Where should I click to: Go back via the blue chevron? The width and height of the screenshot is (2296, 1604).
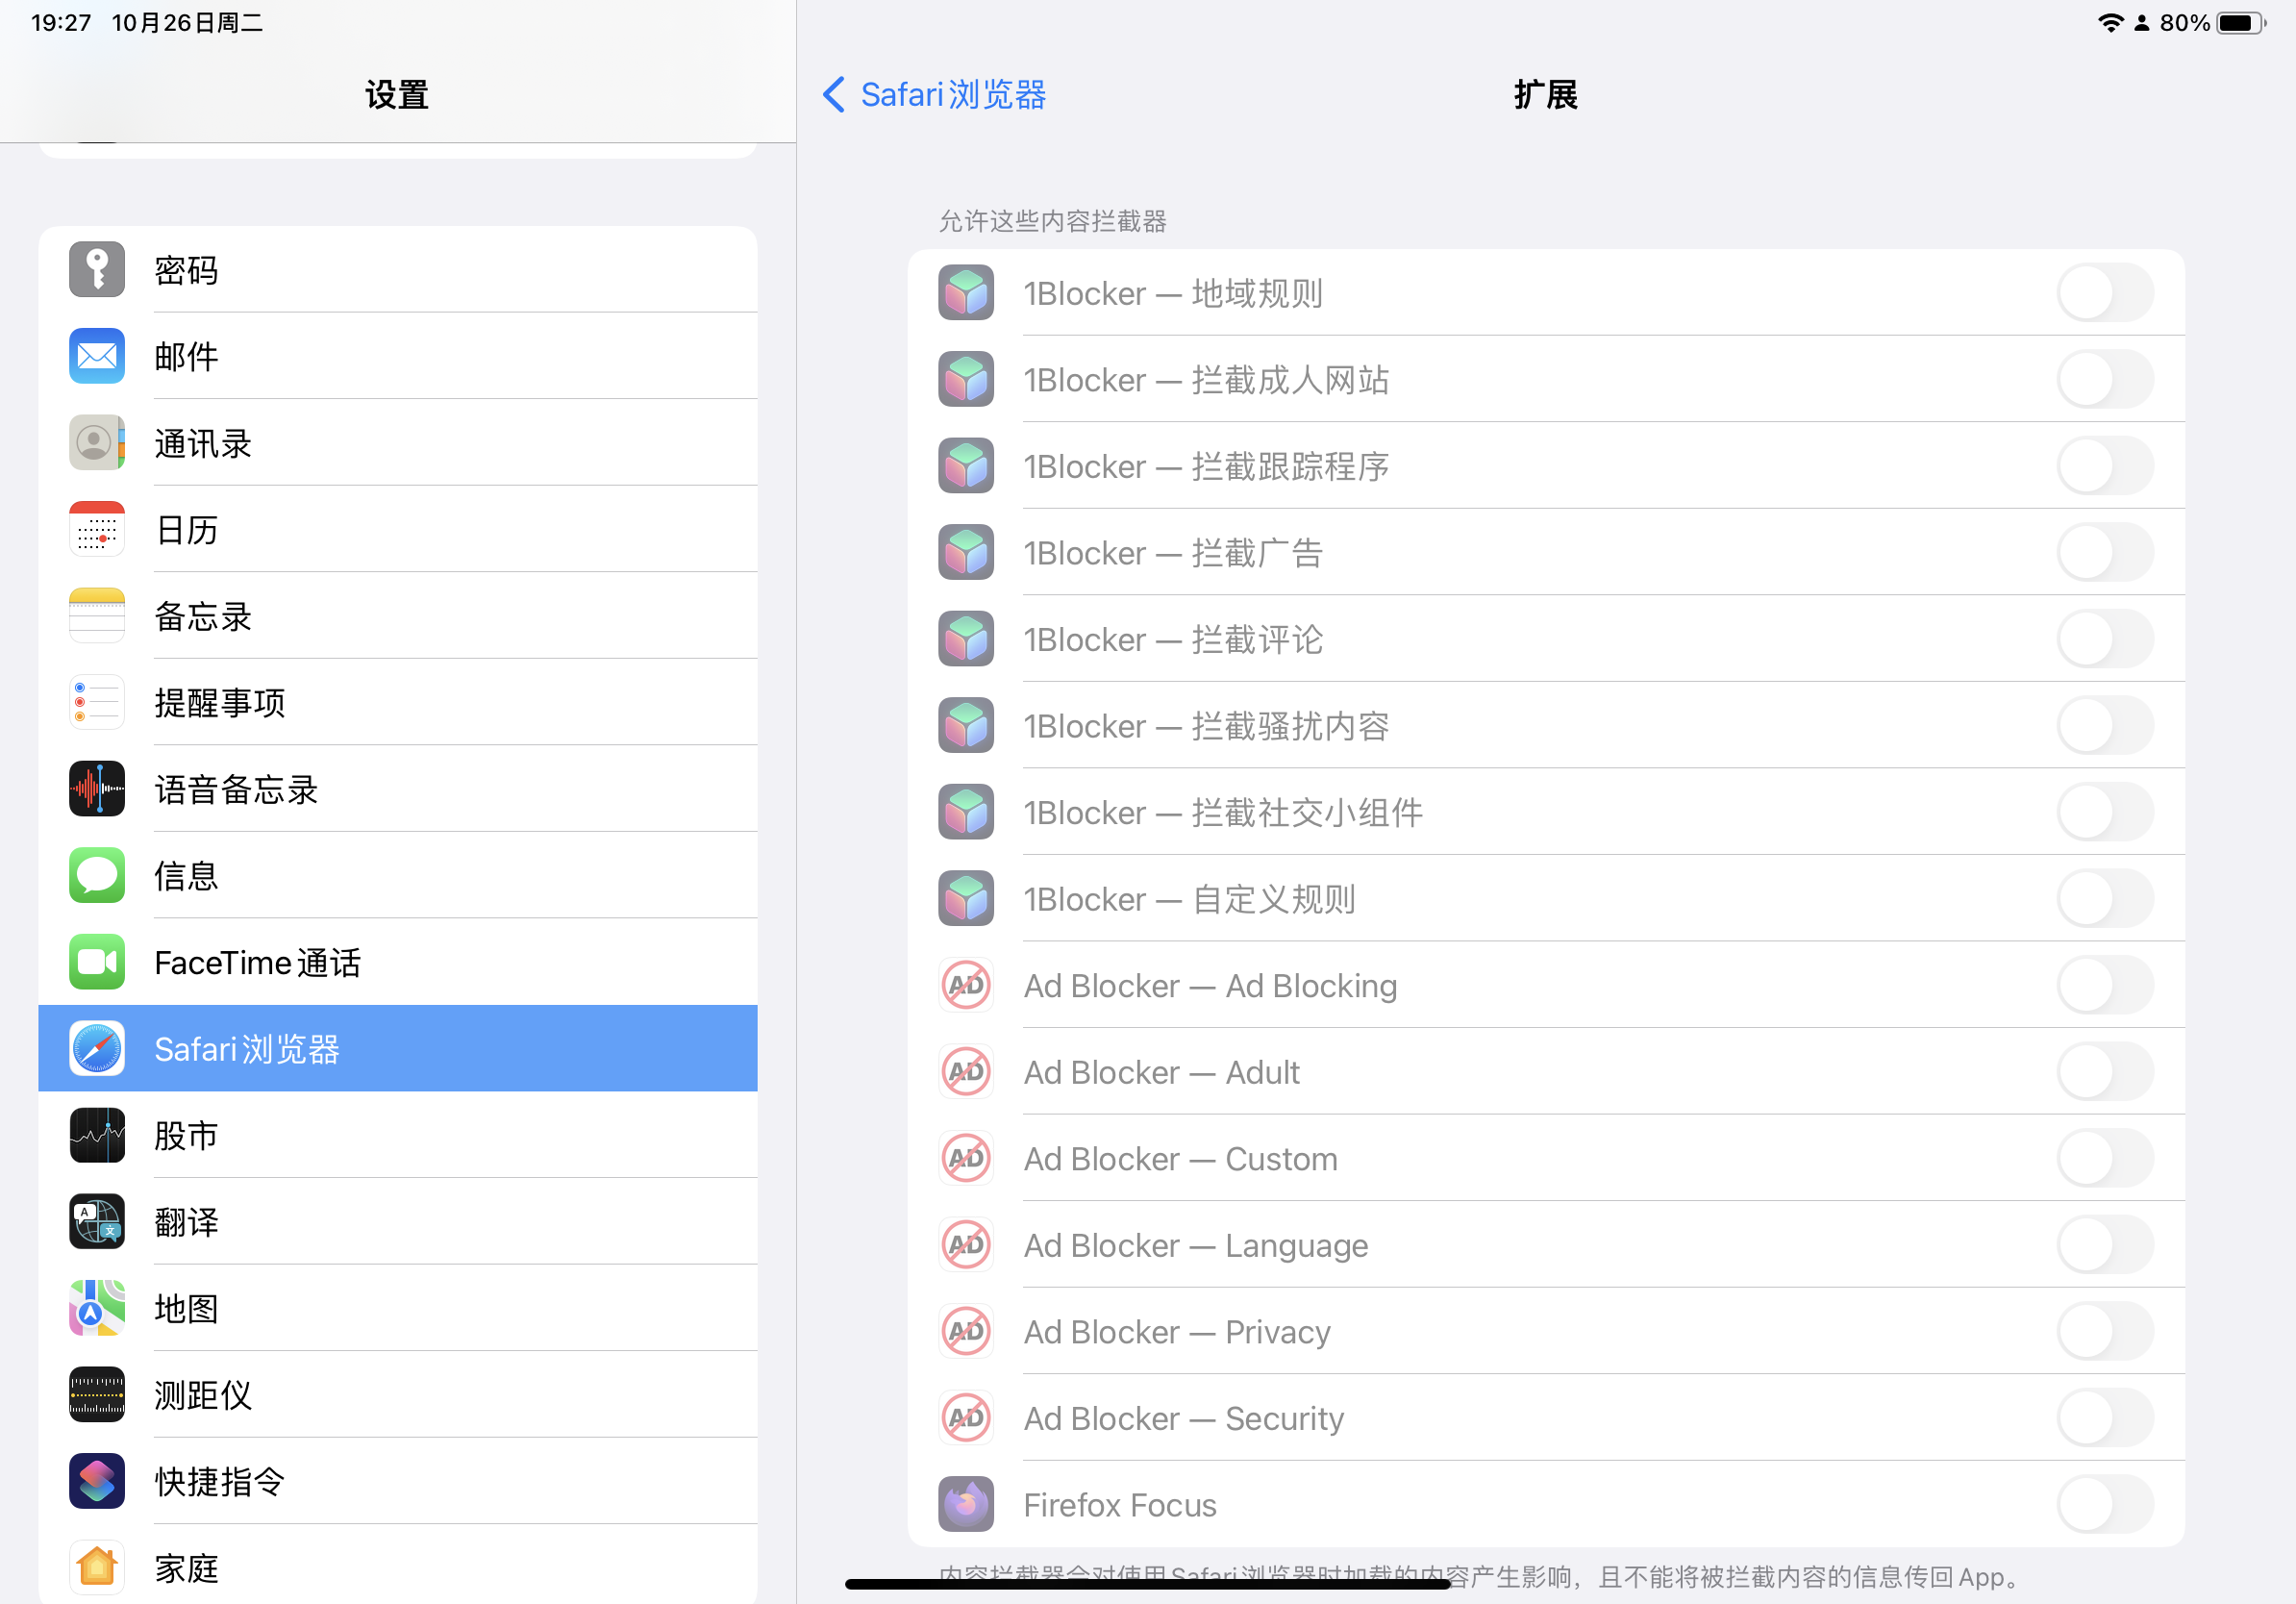[833, 95]
